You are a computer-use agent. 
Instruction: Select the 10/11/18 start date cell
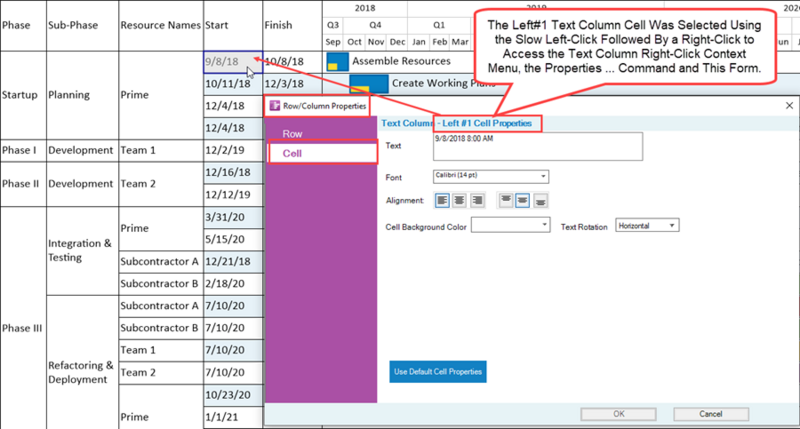[x=233, y=84]
